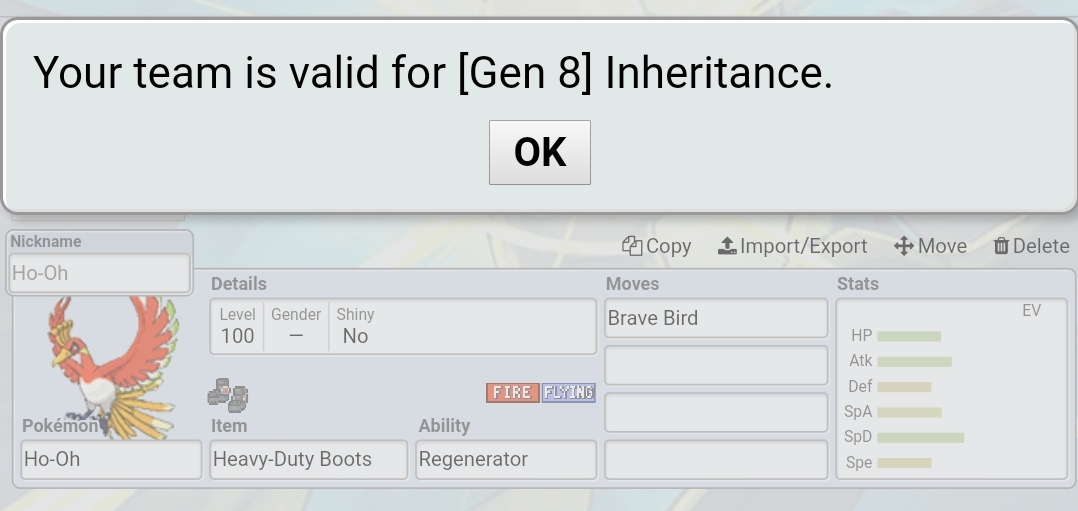Delete this Pokémon with trash icon
Viewport: 1078px width, 511px height.
click(x=1031, y=246)
